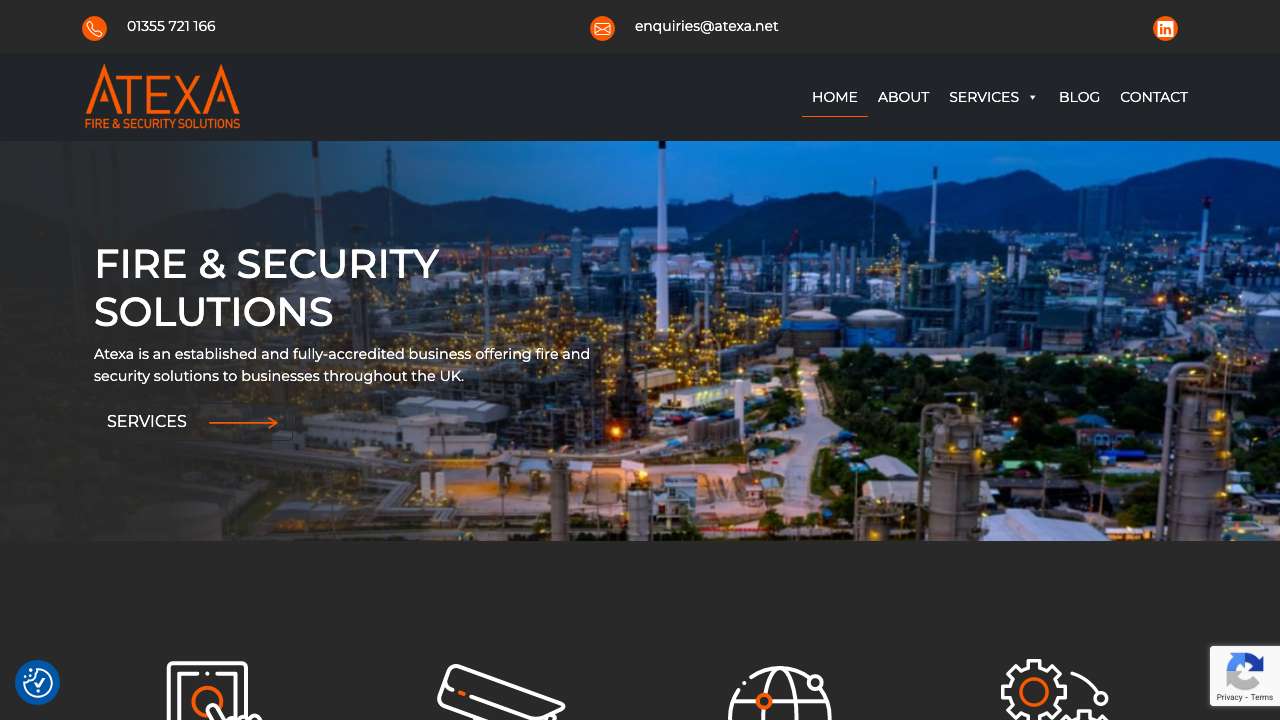Open the Home menu item
Image resolution: width=1280 pixels, height=720 pixels.
click(834, 97)
